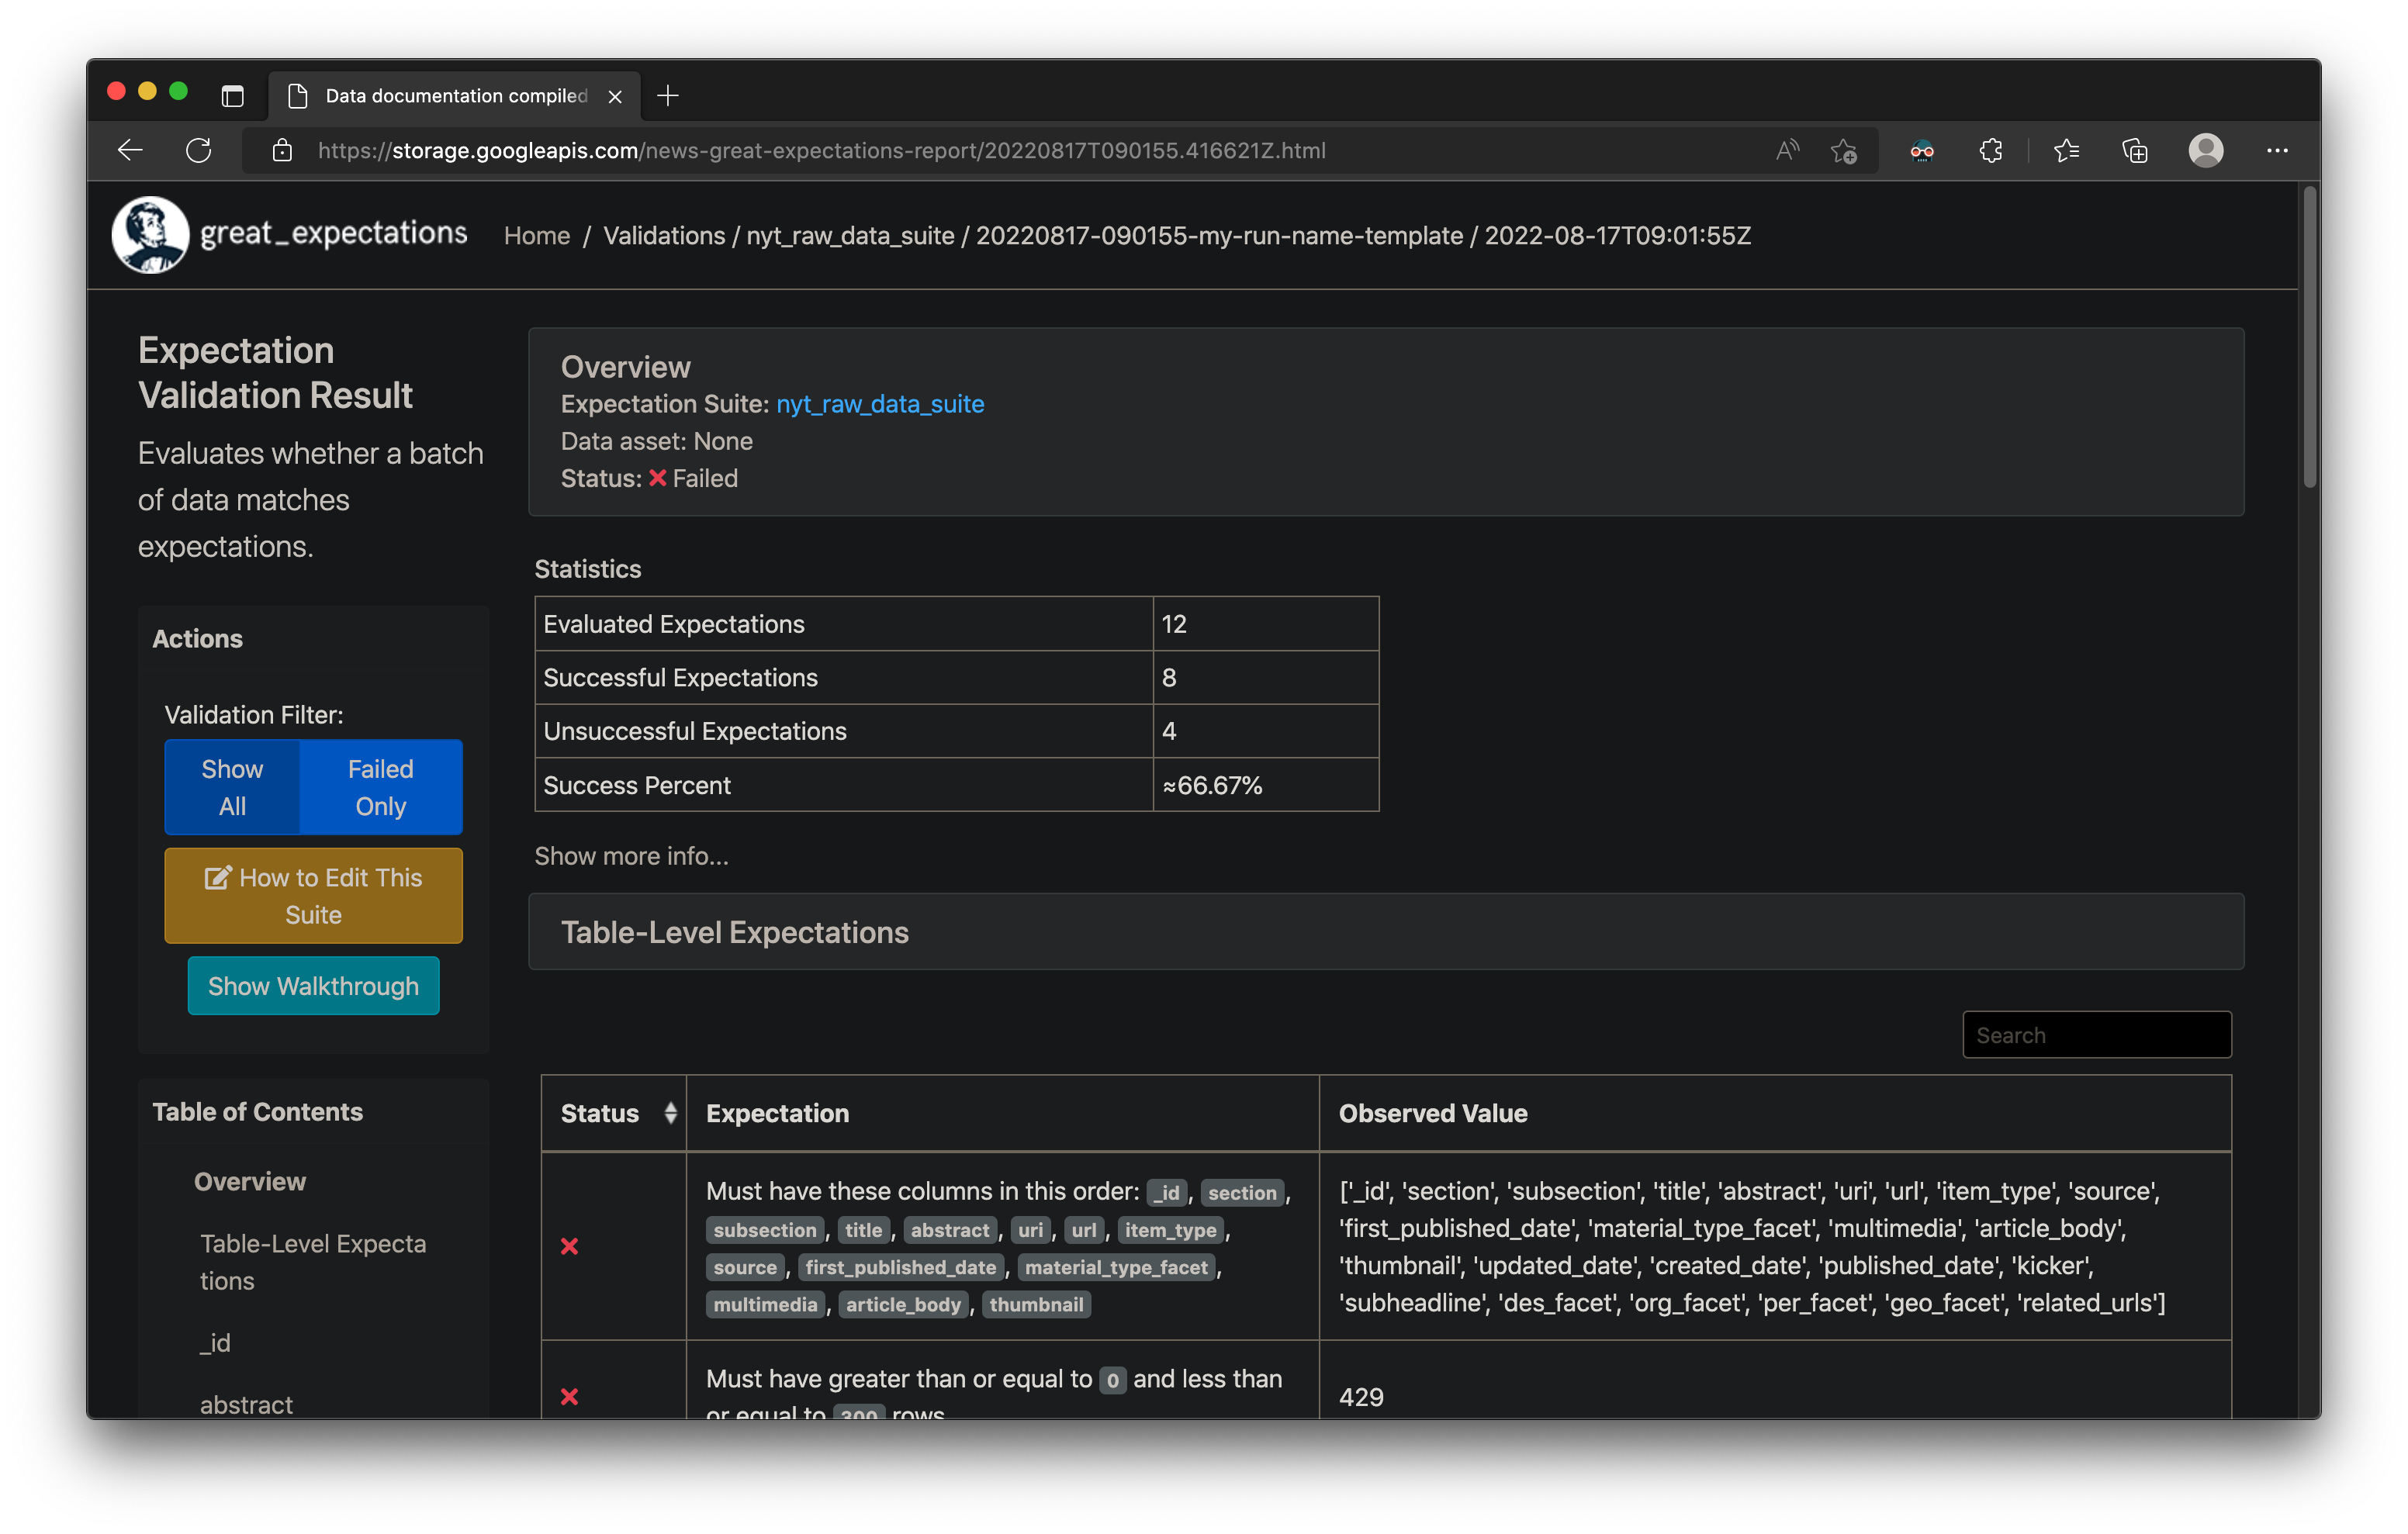Click the article_body column tag
Screen dimensions: 2408x1534
[903, 1304]
